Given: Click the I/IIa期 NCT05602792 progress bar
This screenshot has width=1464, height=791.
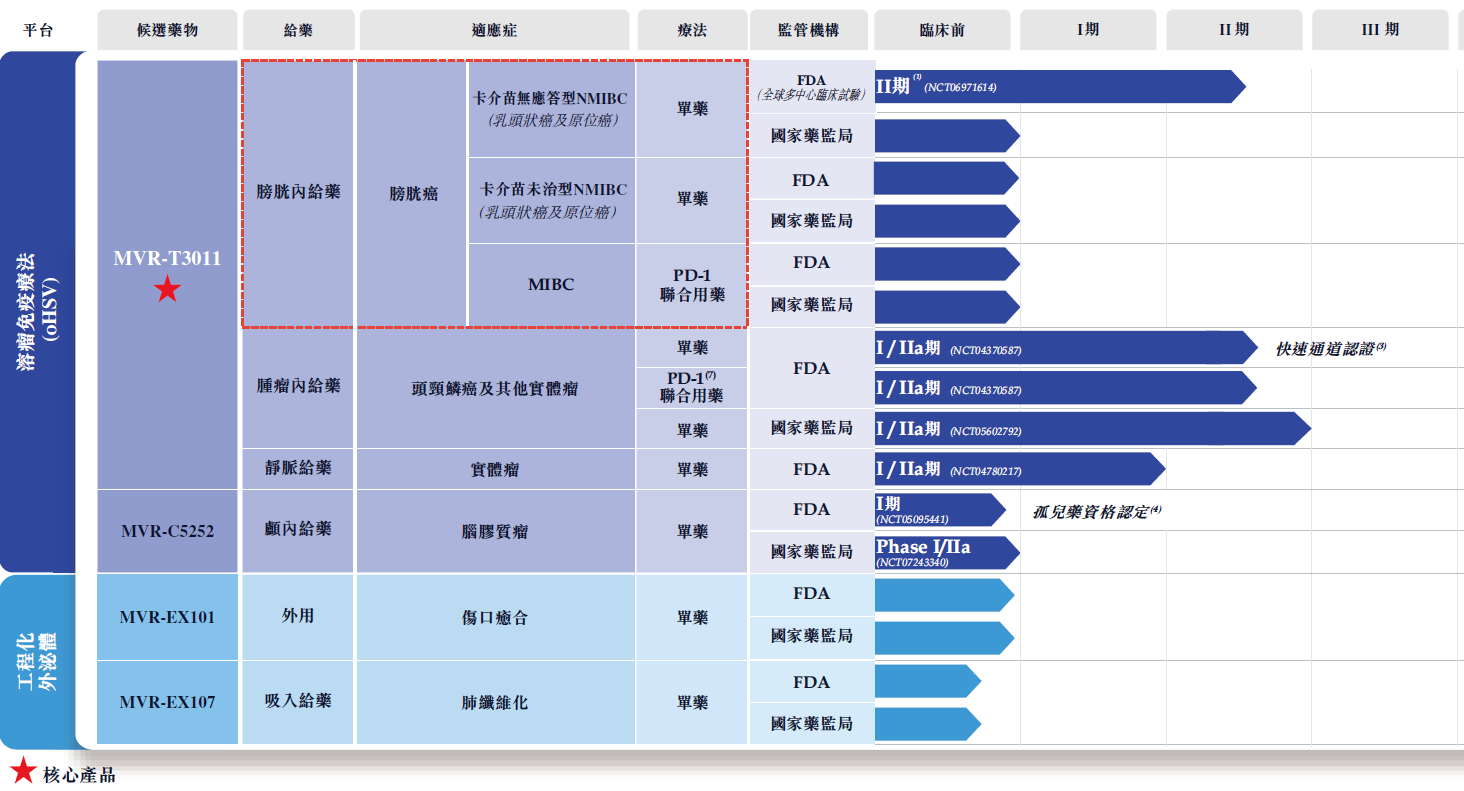Looking at the screenshot, I should [x=1093, y=429].
